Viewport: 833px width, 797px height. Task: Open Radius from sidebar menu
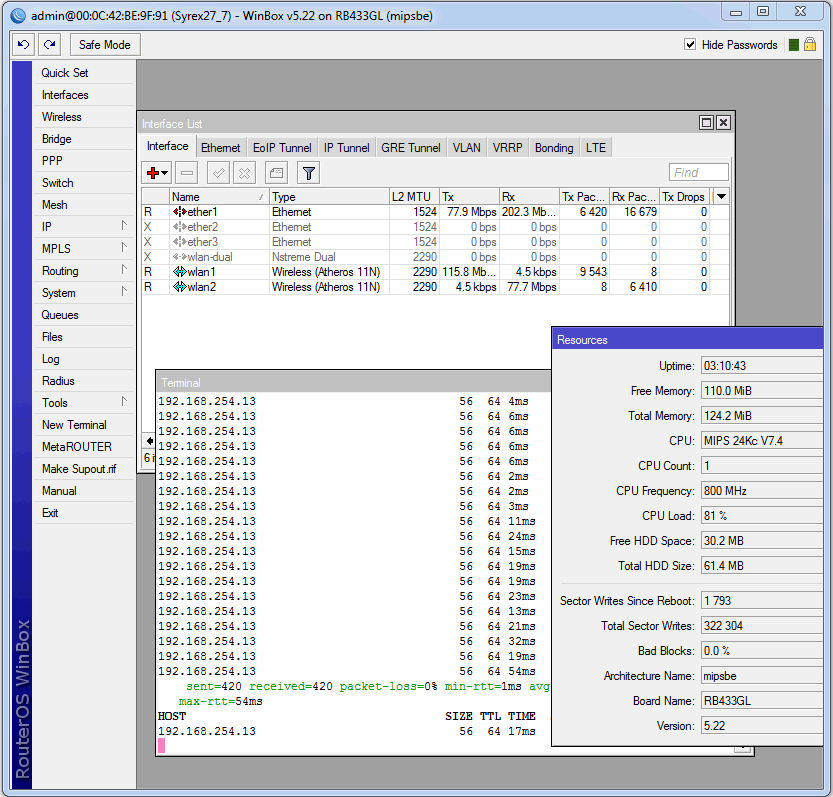(83, 381)
